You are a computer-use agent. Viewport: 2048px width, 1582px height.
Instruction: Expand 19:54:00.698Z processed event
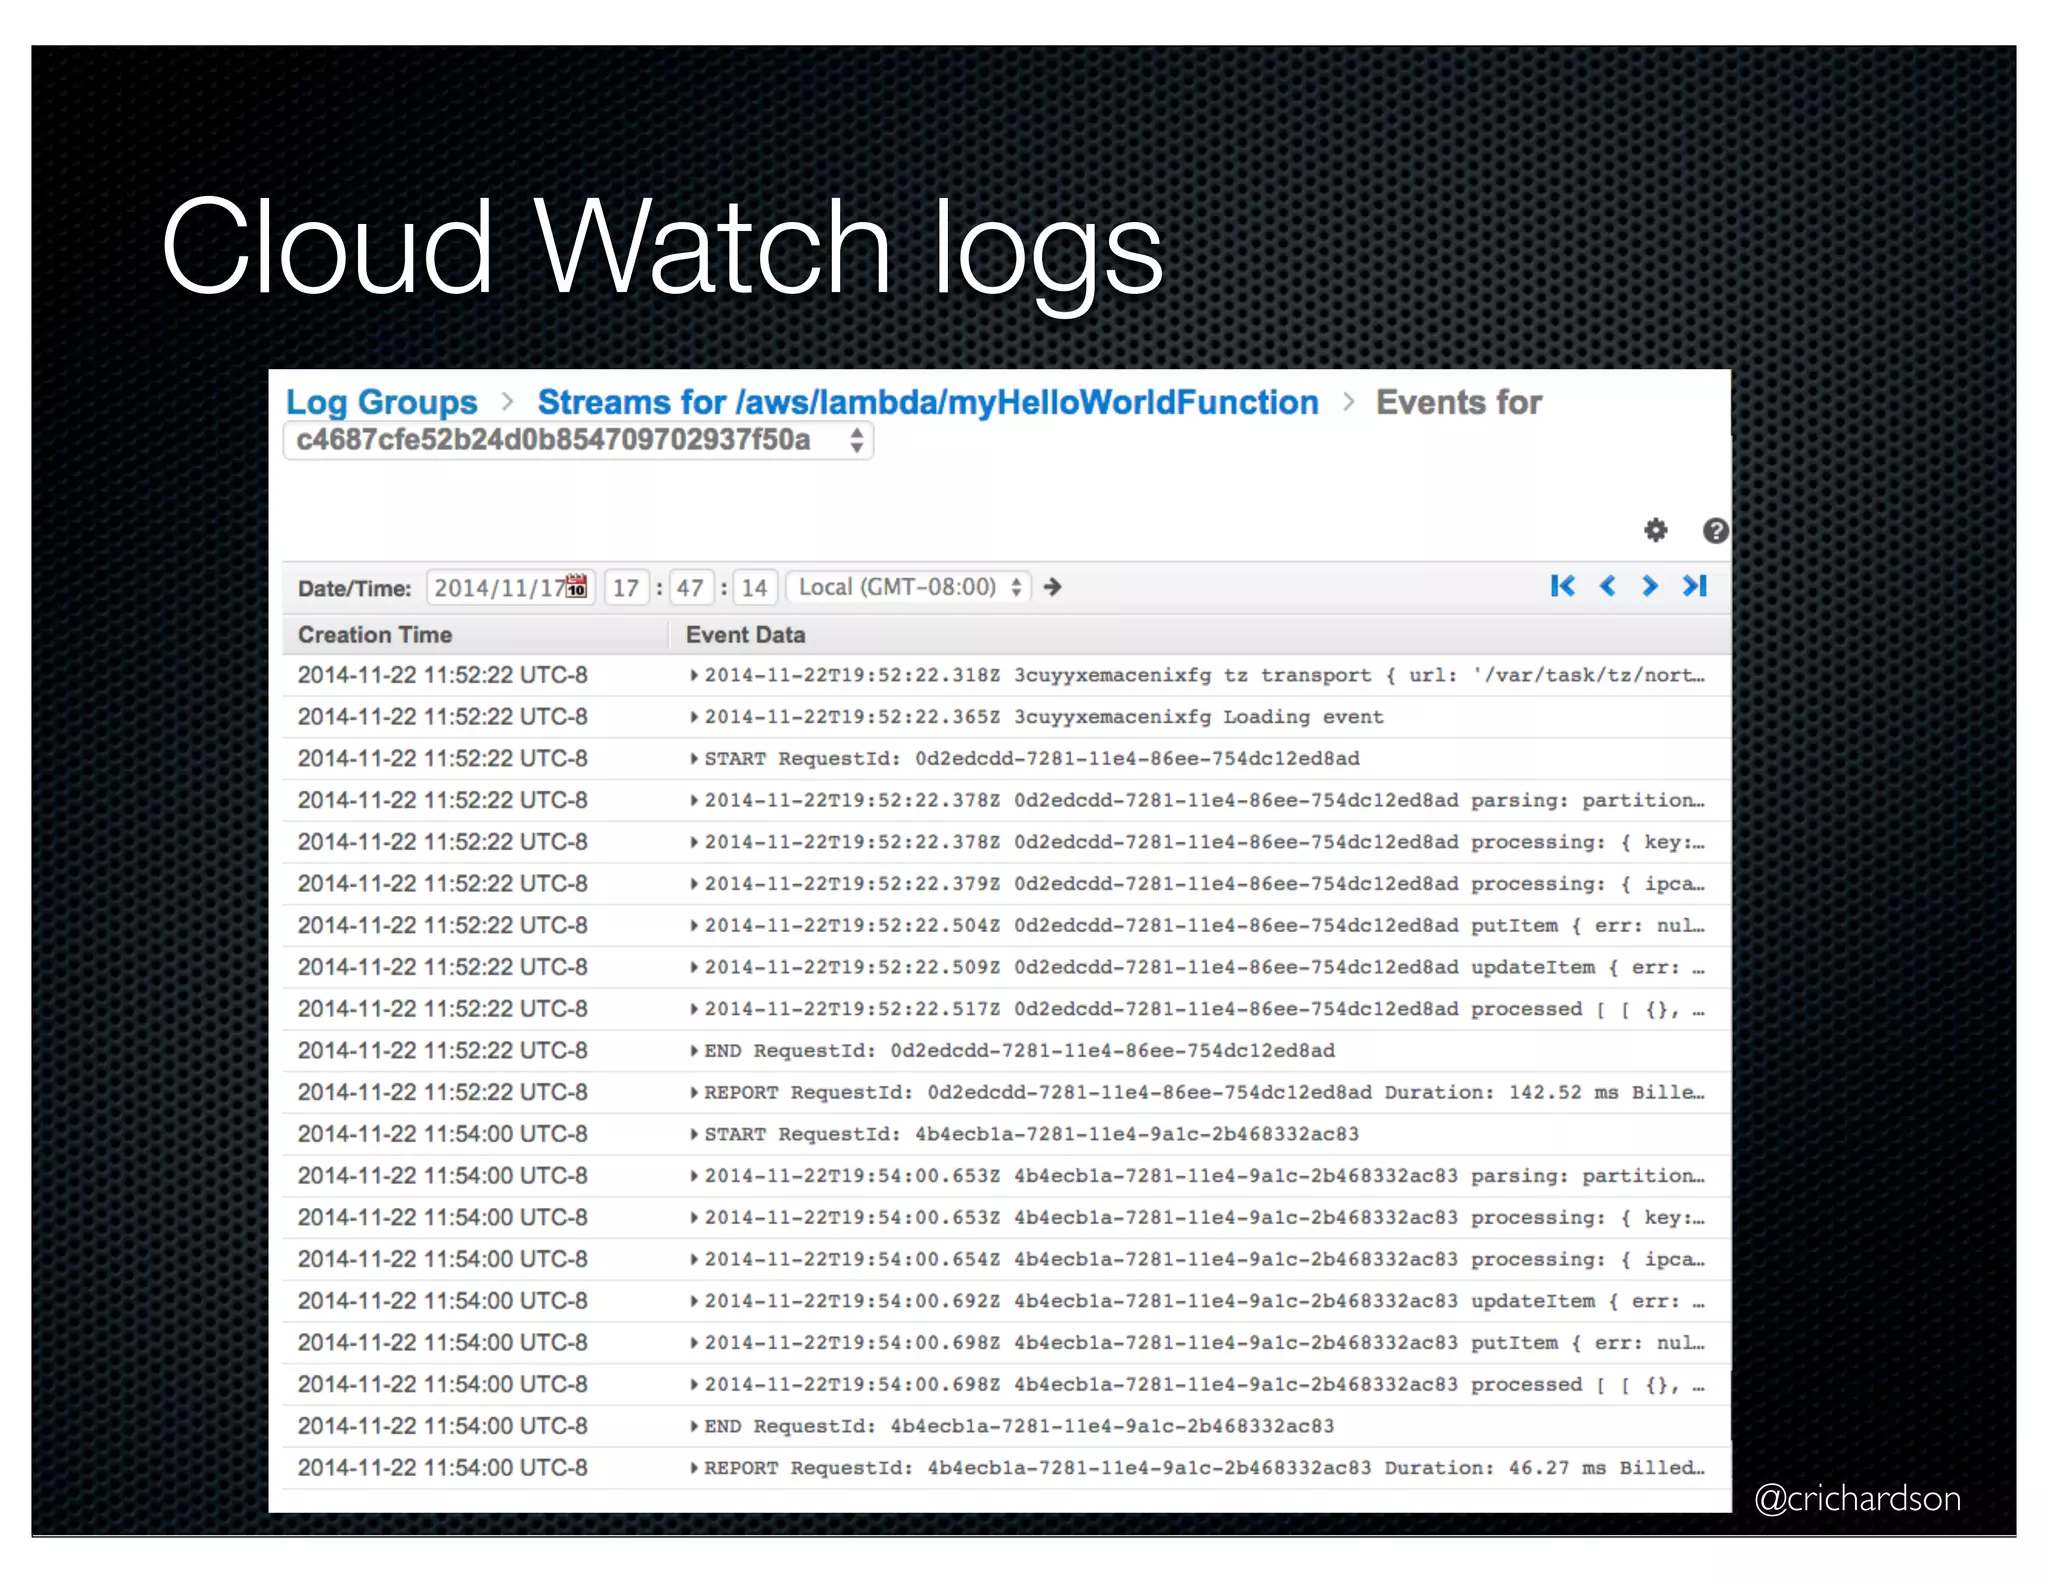[x=694, y=1385]
